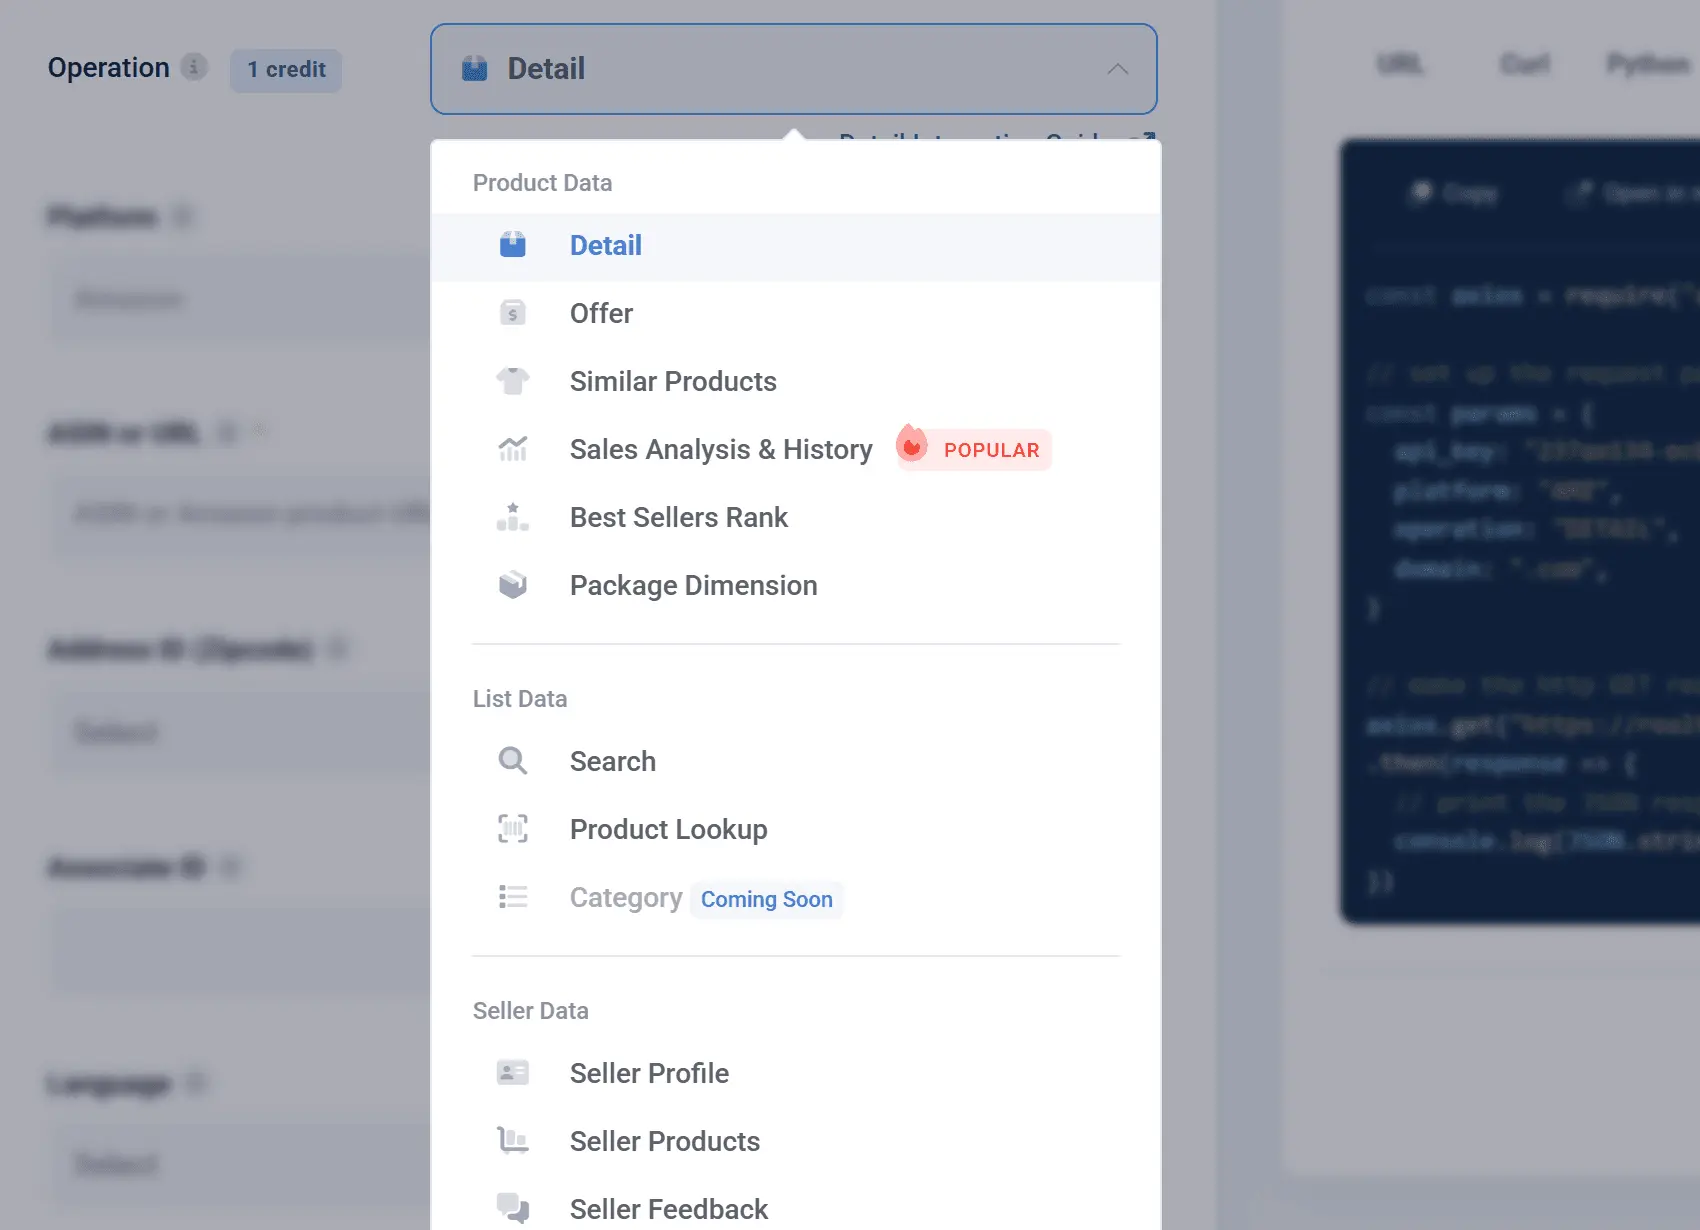Pick Best Sellers Rank operation
This screenshot has height=1230, width=1700.
[796, 518]
